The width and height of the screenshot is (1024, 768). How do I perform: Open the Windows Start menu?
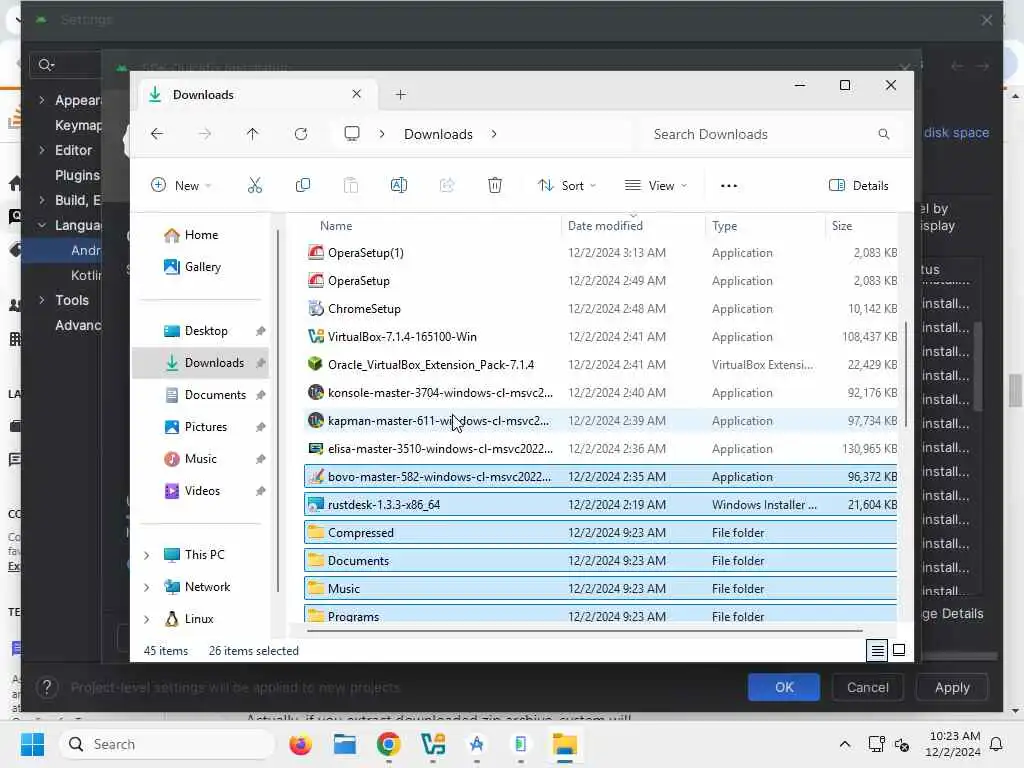coord(32,744)
